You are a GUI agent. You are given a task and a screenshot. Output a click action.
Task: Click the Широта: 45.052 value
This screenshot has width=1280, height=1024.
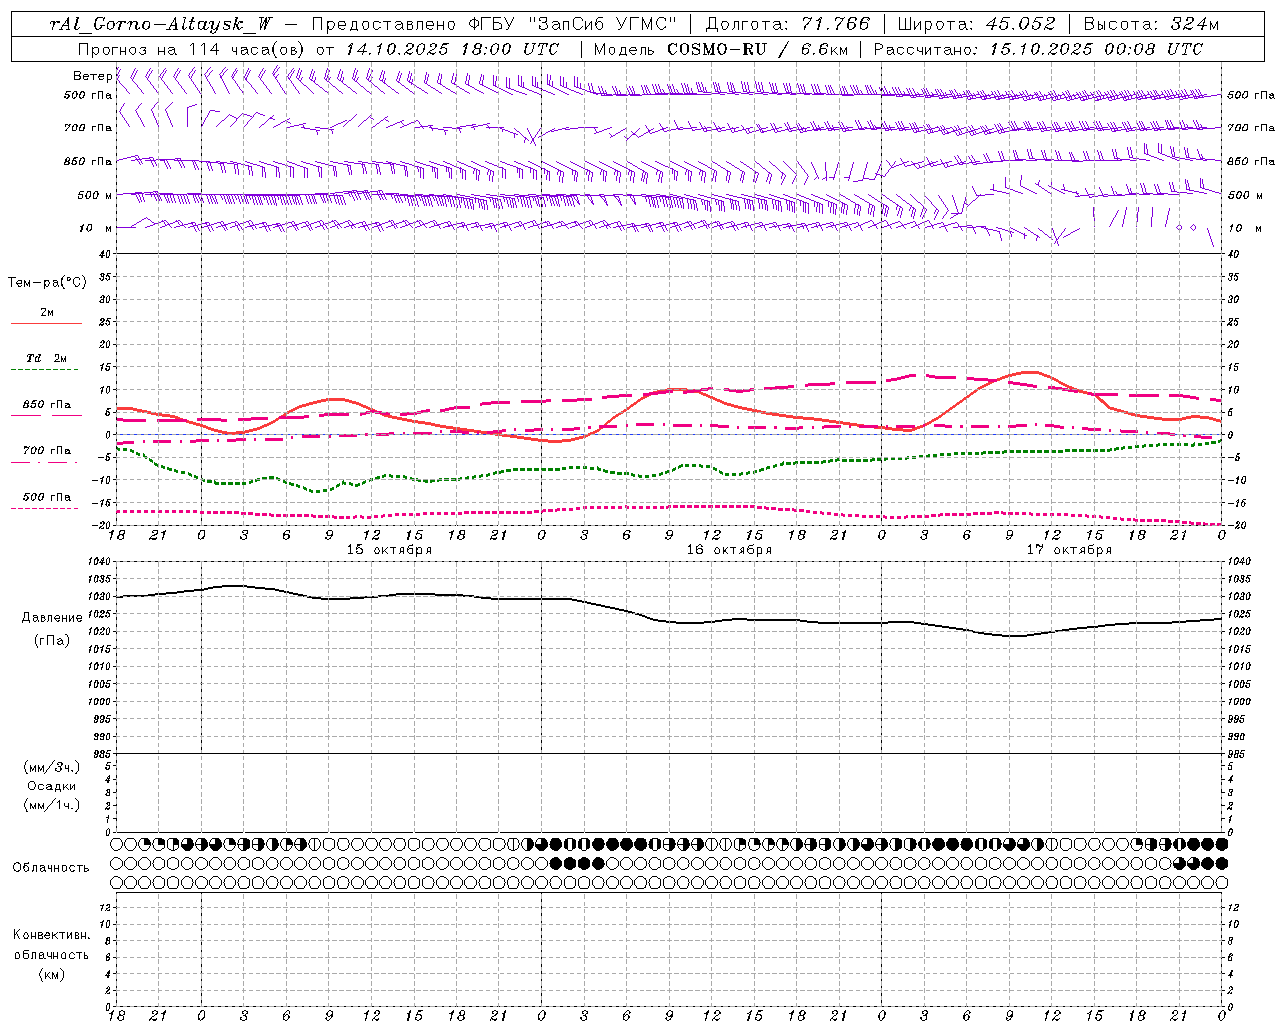pos(977,24)
